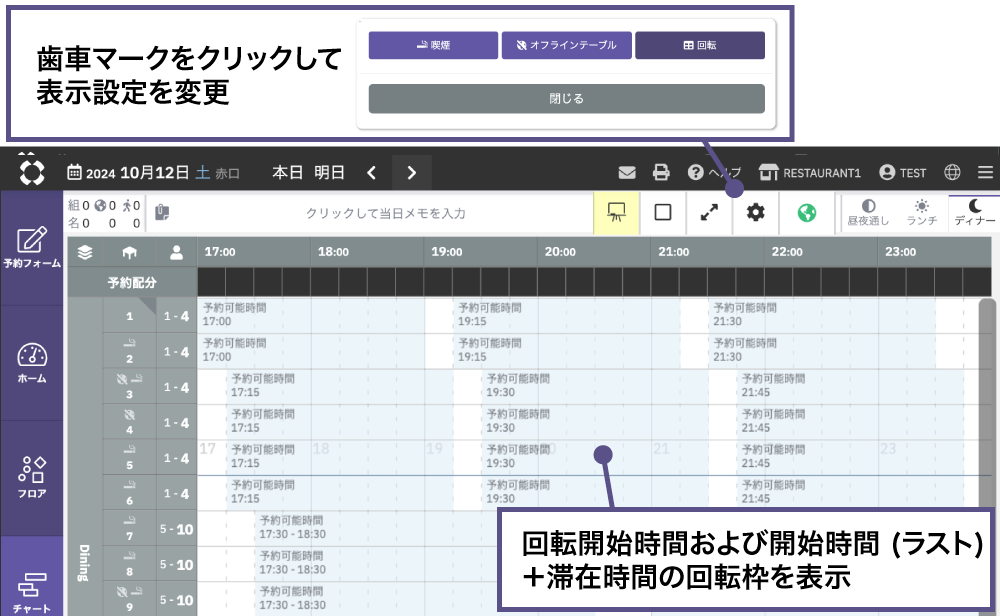
Task: Click the 23:00 time header
Action: coord(901,252)
